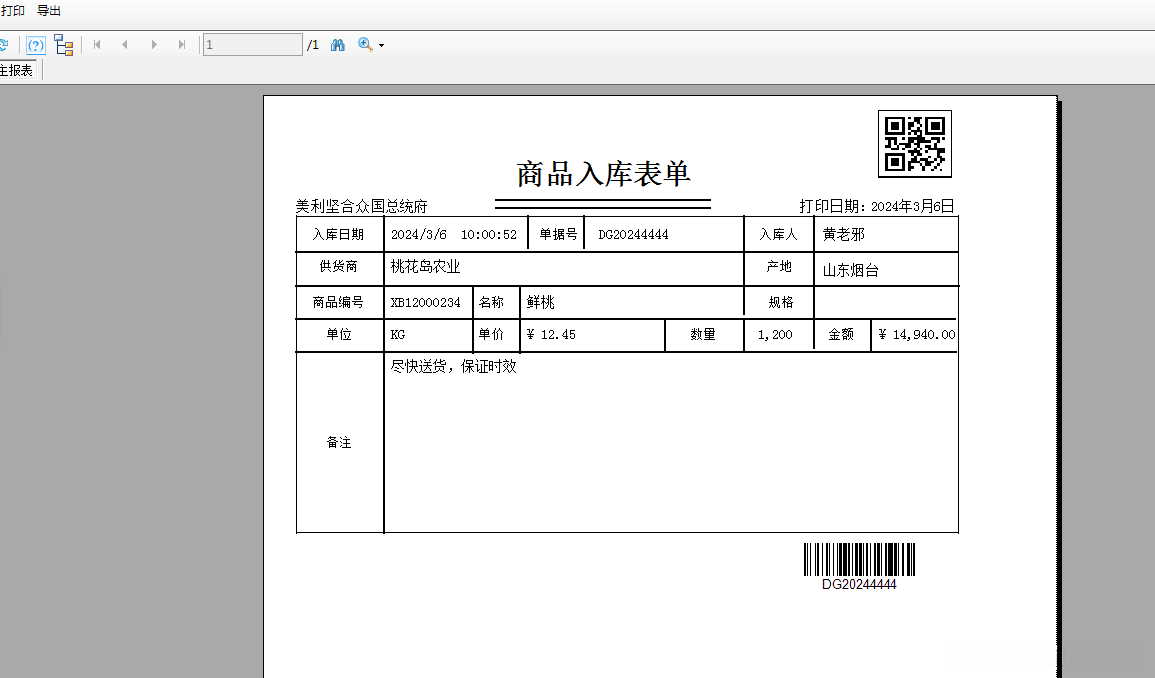Click the unit value KG
The width and height of the screenshot is (1155, 678).
398,335
